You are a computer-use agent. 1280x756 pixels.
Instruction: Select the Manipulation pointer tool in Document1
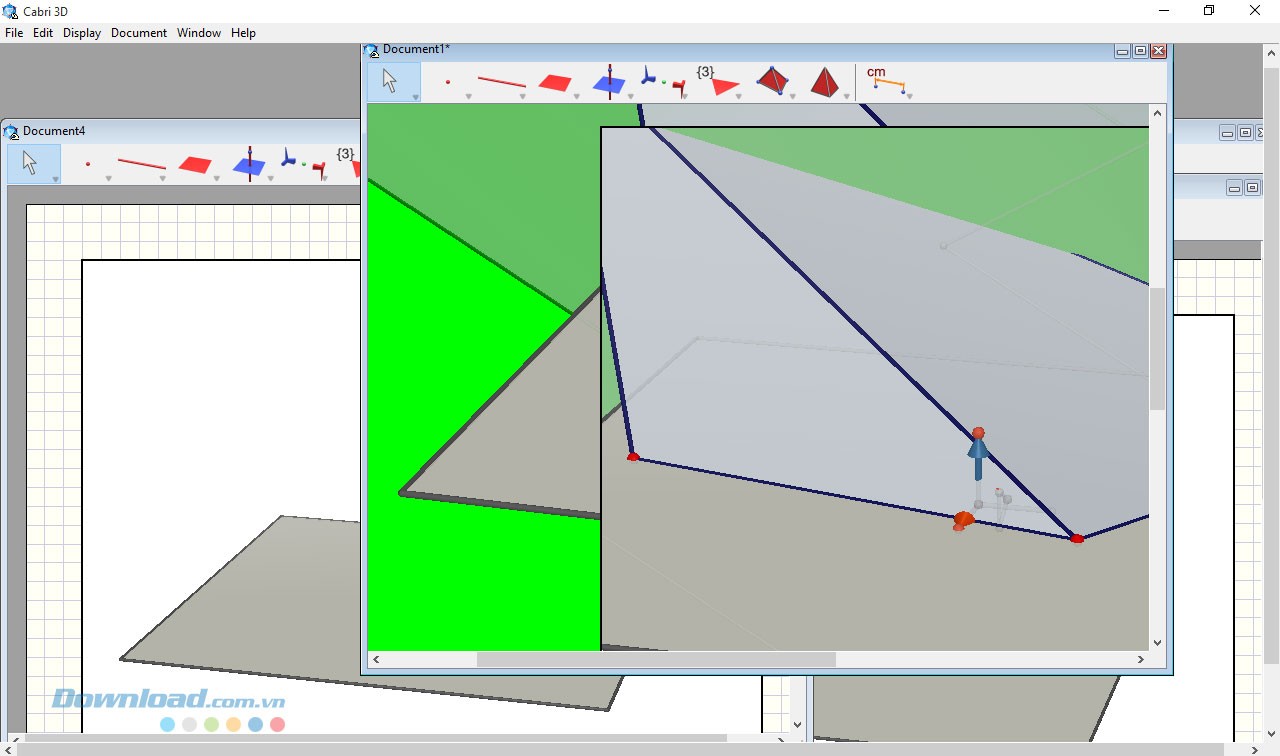tap(391, 81)
